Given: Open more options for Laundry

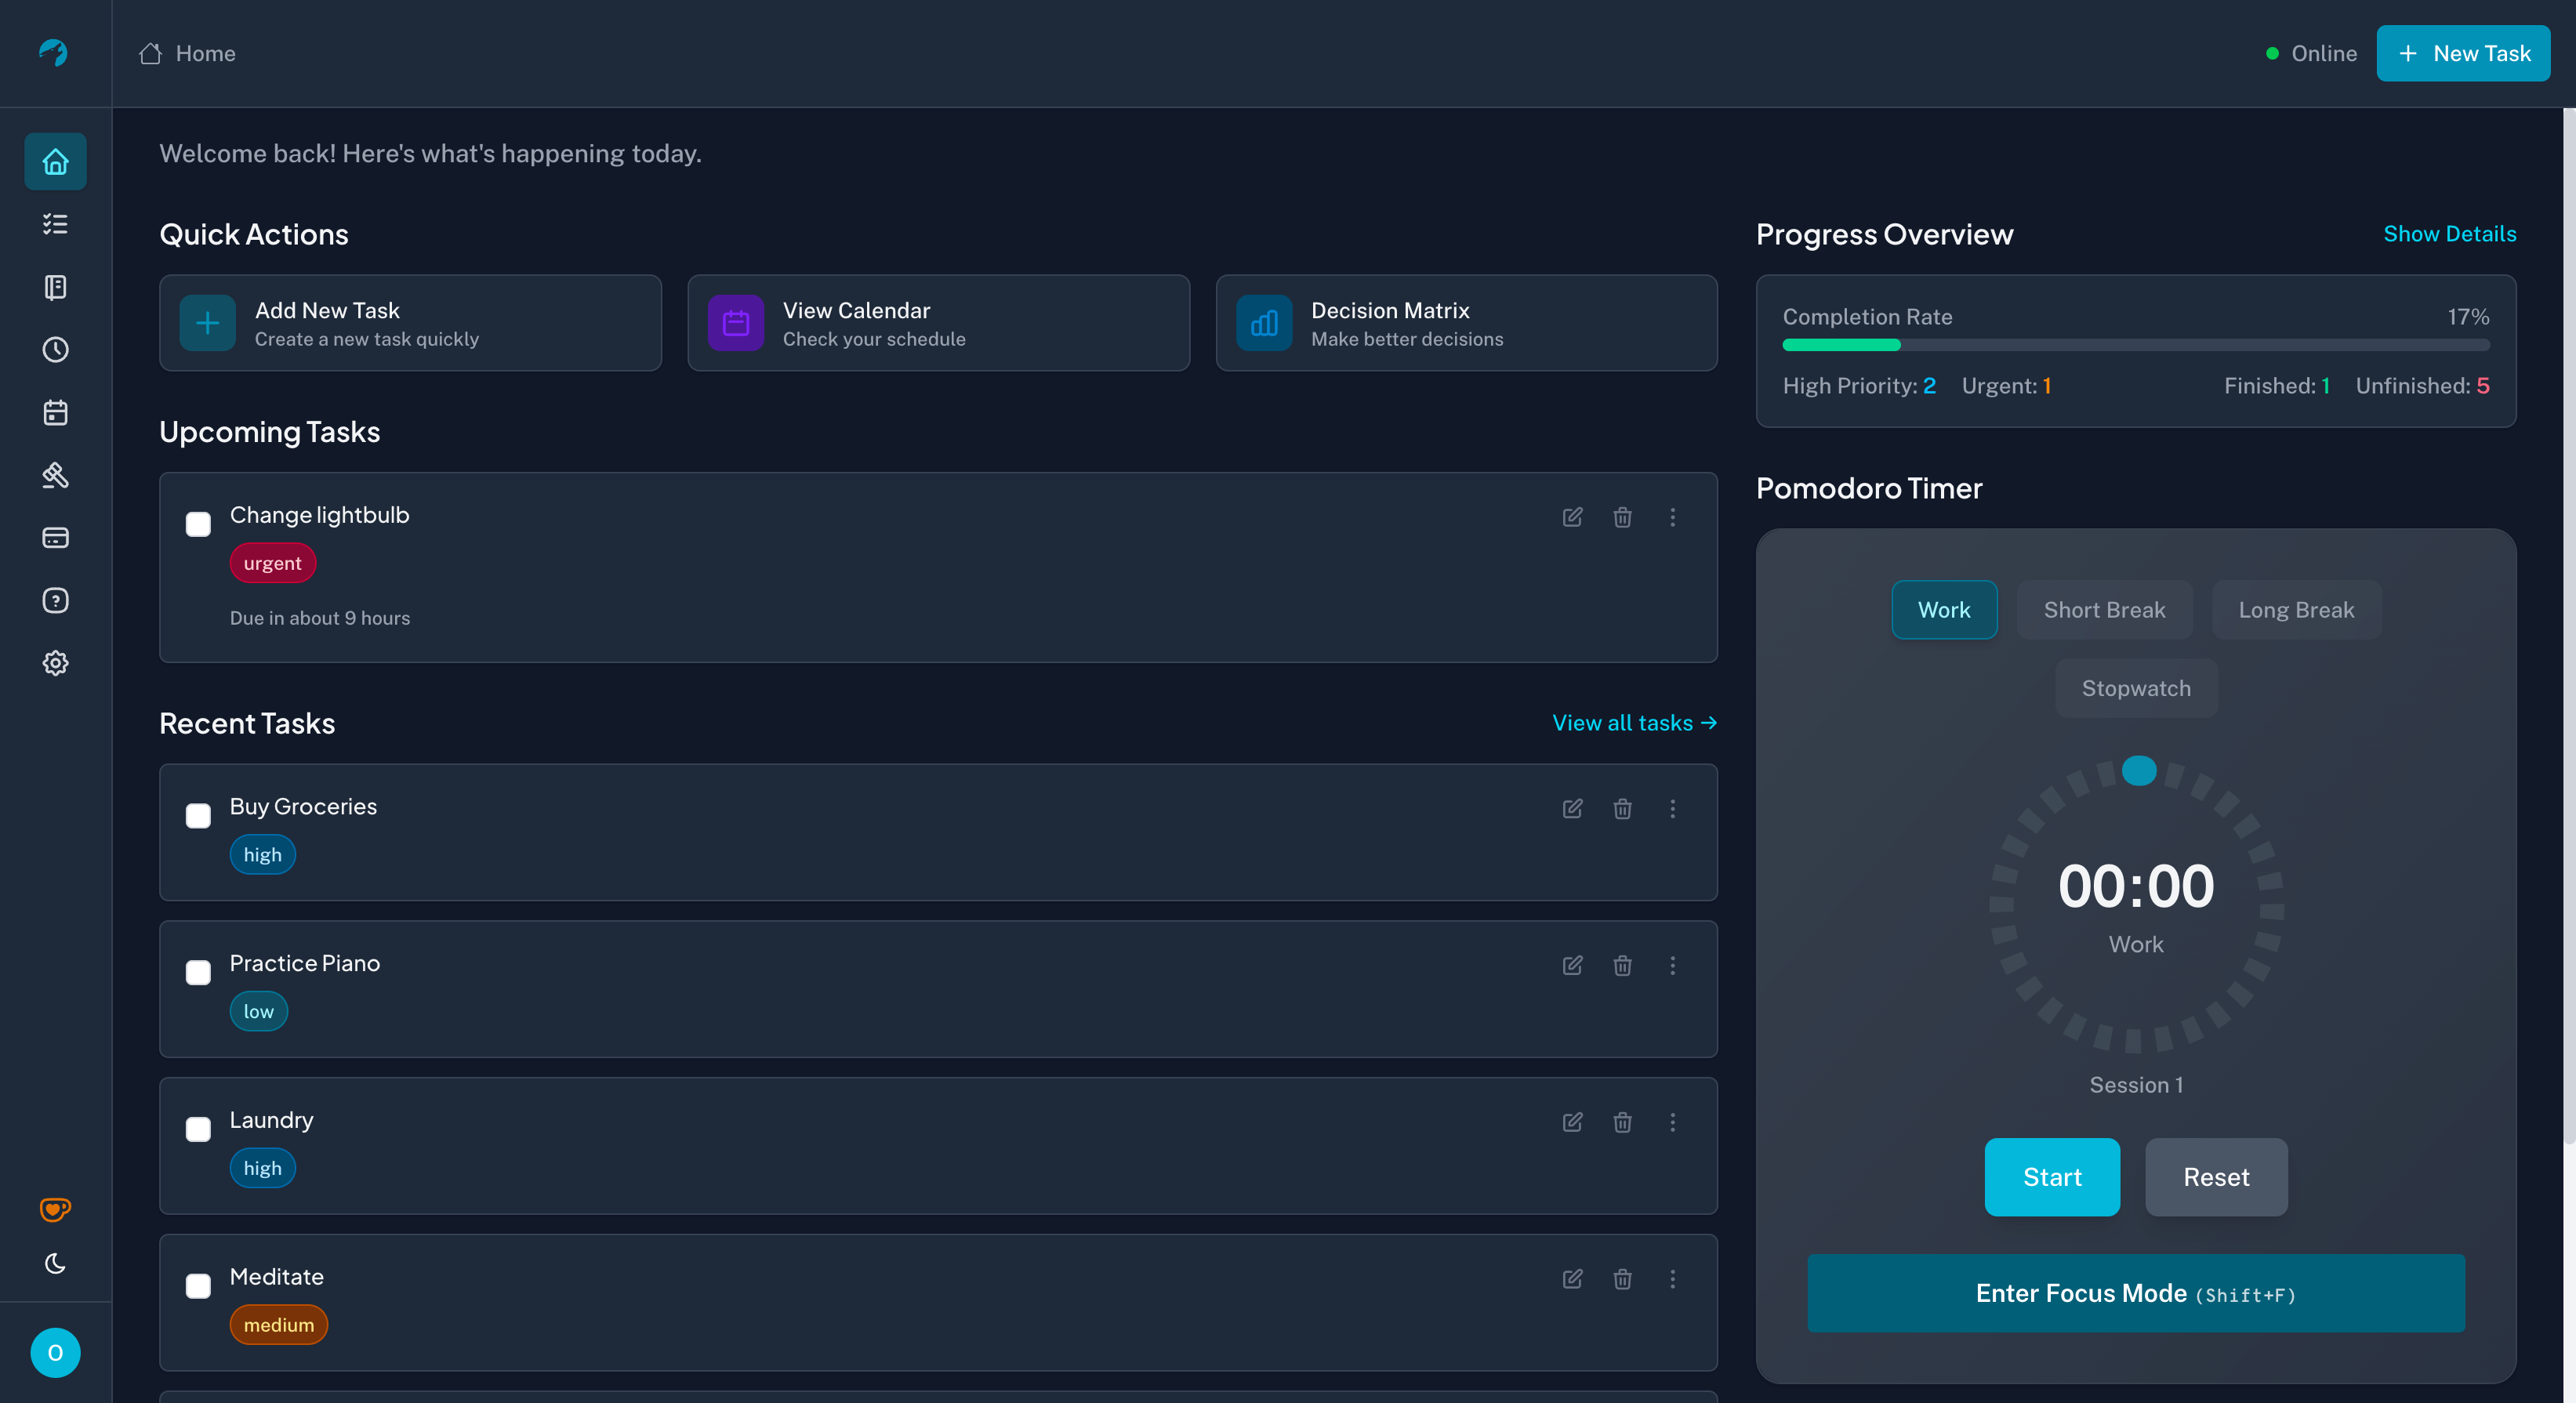Looking at the screenshot, I should 1672,1122.
